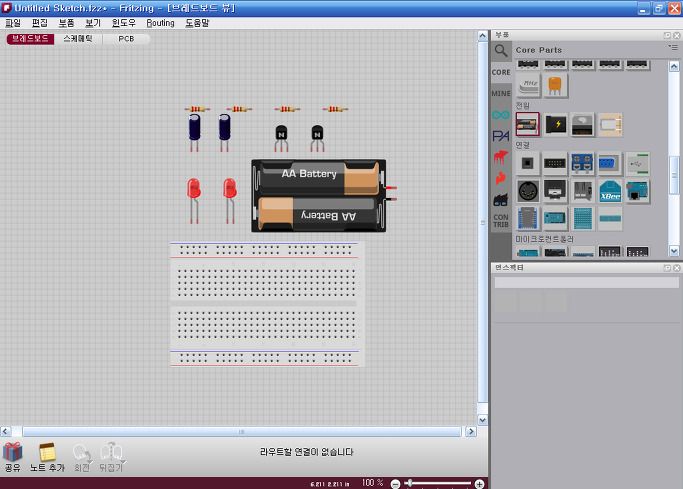Click the canvas vertical scroll down arrow
Viewport: 683px width, 489px height.
[x=483, y=420]
